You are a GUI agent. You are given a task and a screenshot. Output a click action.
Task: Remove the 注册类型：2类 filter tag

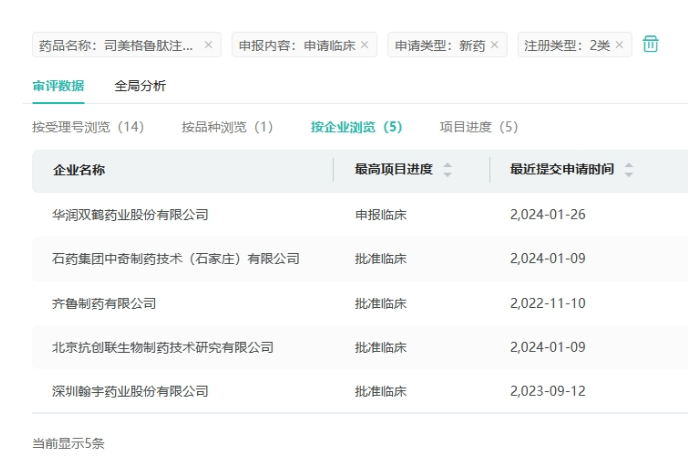[619, 45]
